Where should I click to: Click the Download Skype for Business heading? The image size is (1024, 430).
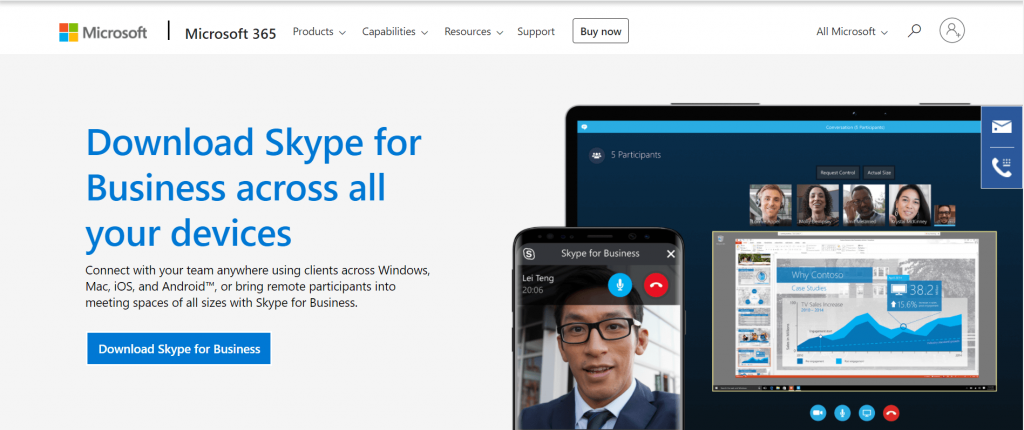point(254,188)
